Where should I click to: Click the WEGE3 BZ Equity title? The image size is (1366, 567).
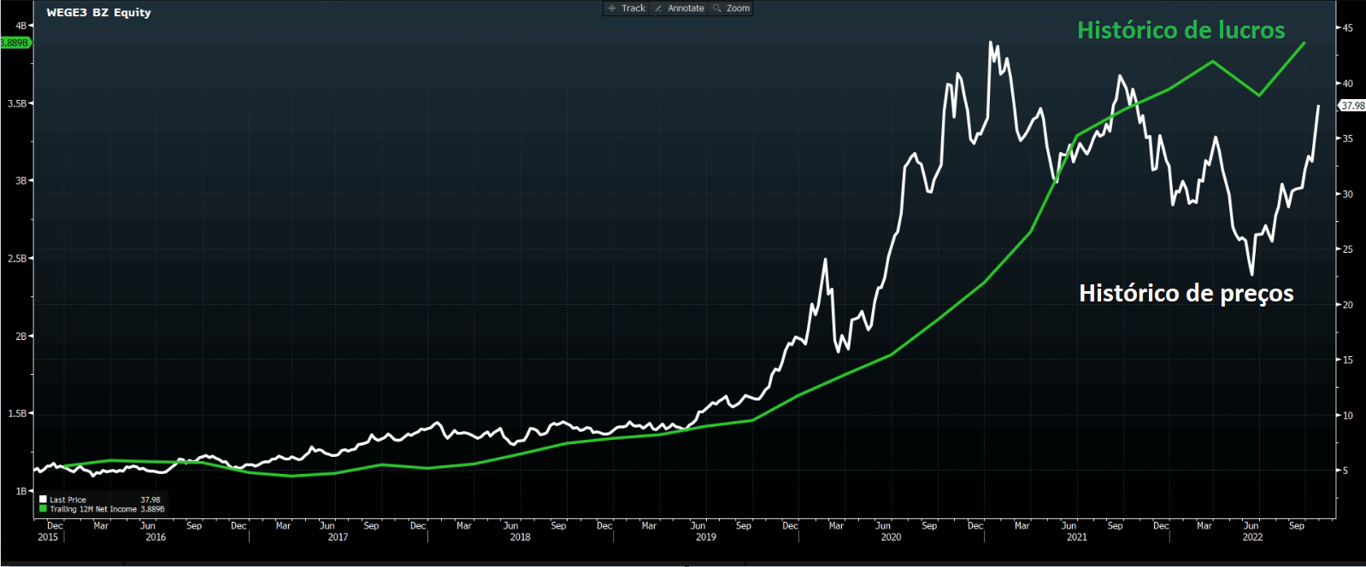[x=99, y=14]
